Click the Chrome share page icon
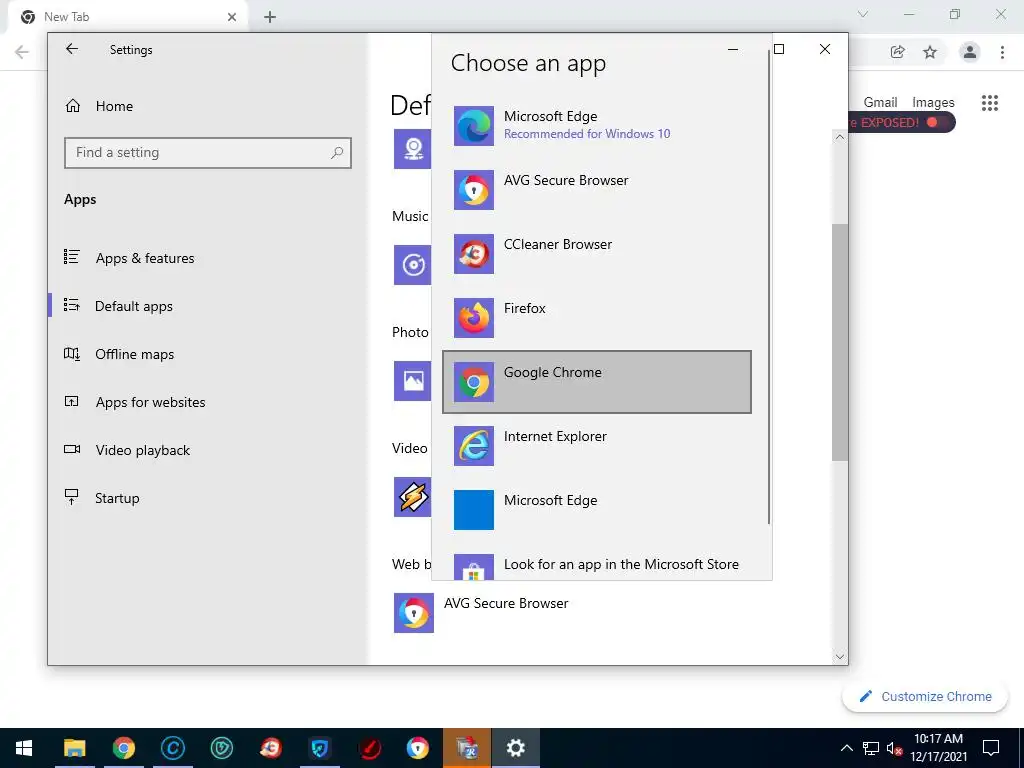 [x=897, y=52]
